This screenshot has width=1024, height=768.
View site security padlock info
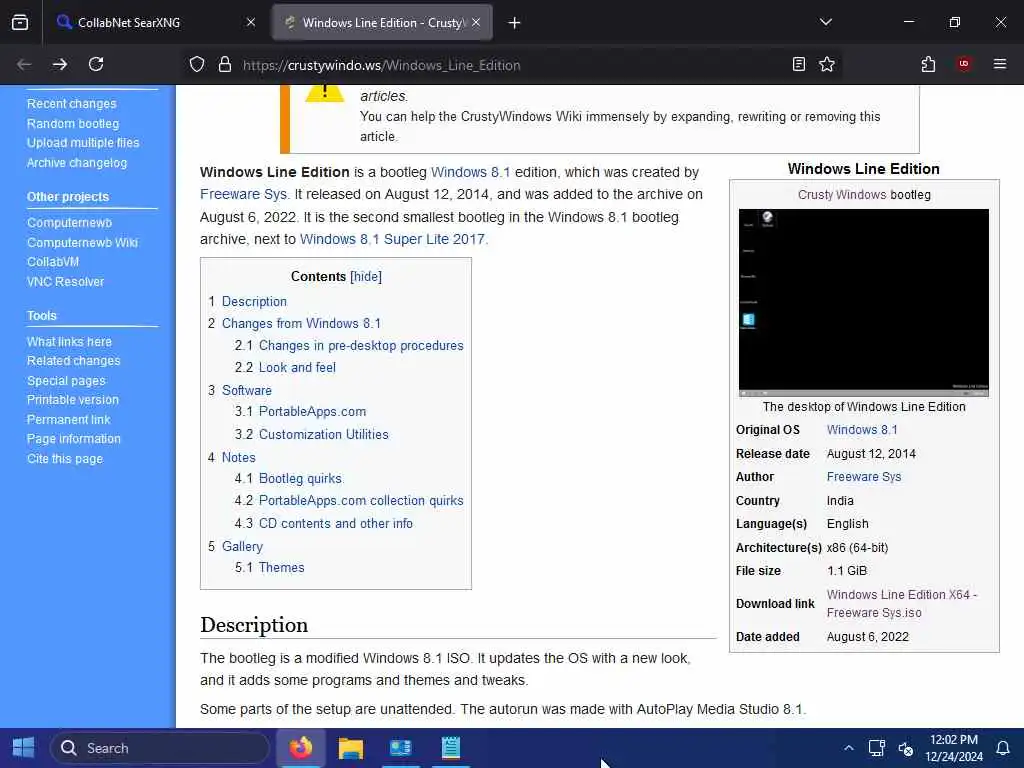[x=225, y=64]
